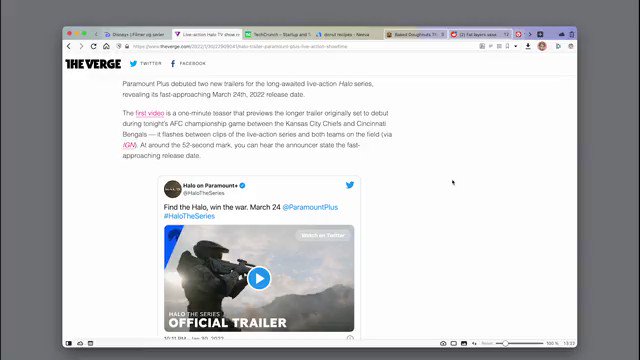The image size is (640, 360).
Task: Open the home page icon
Action: [x=106, y=47]
